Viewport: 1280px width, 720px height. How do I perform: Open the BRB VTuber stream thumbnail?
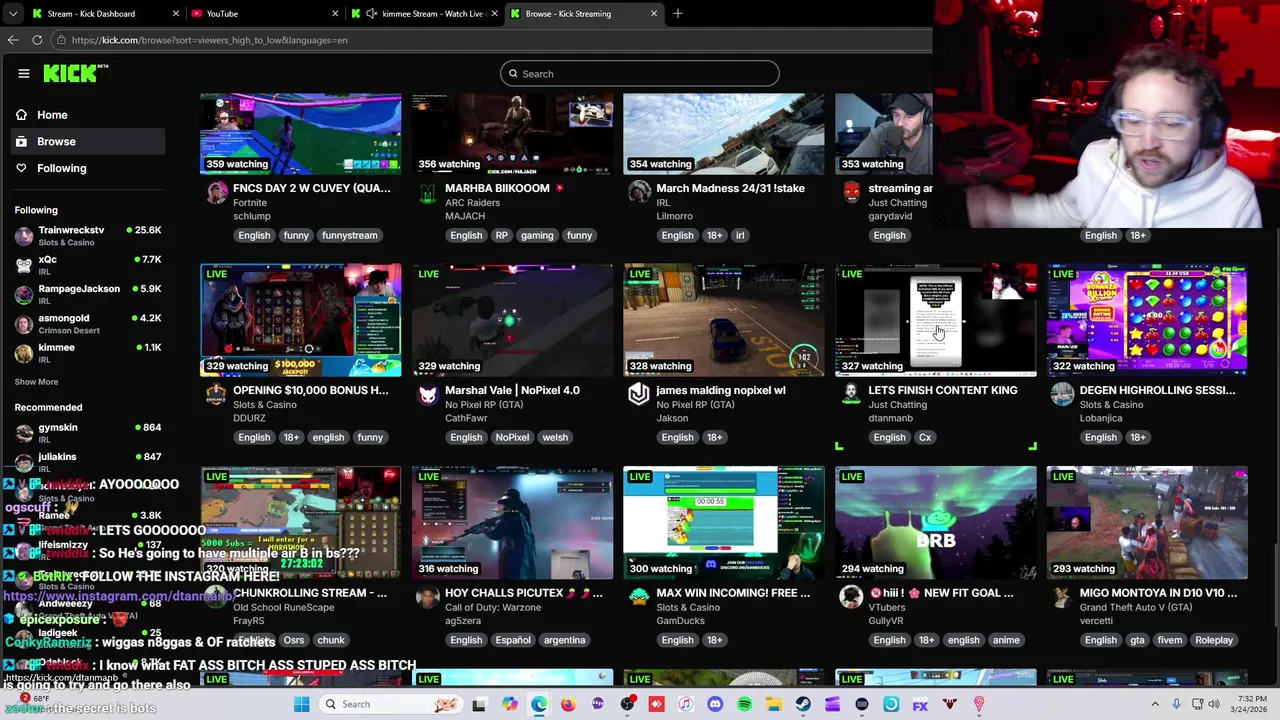coord(936,522)
